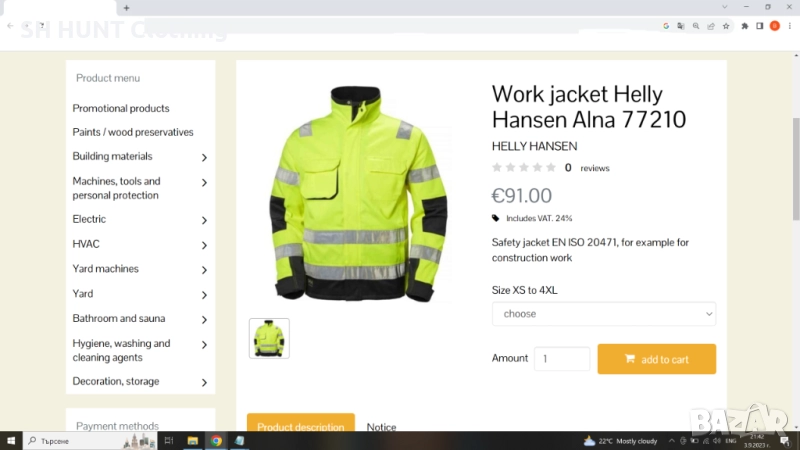Switch to the Notice tab
Screen dimensions: 800x450
381,427
